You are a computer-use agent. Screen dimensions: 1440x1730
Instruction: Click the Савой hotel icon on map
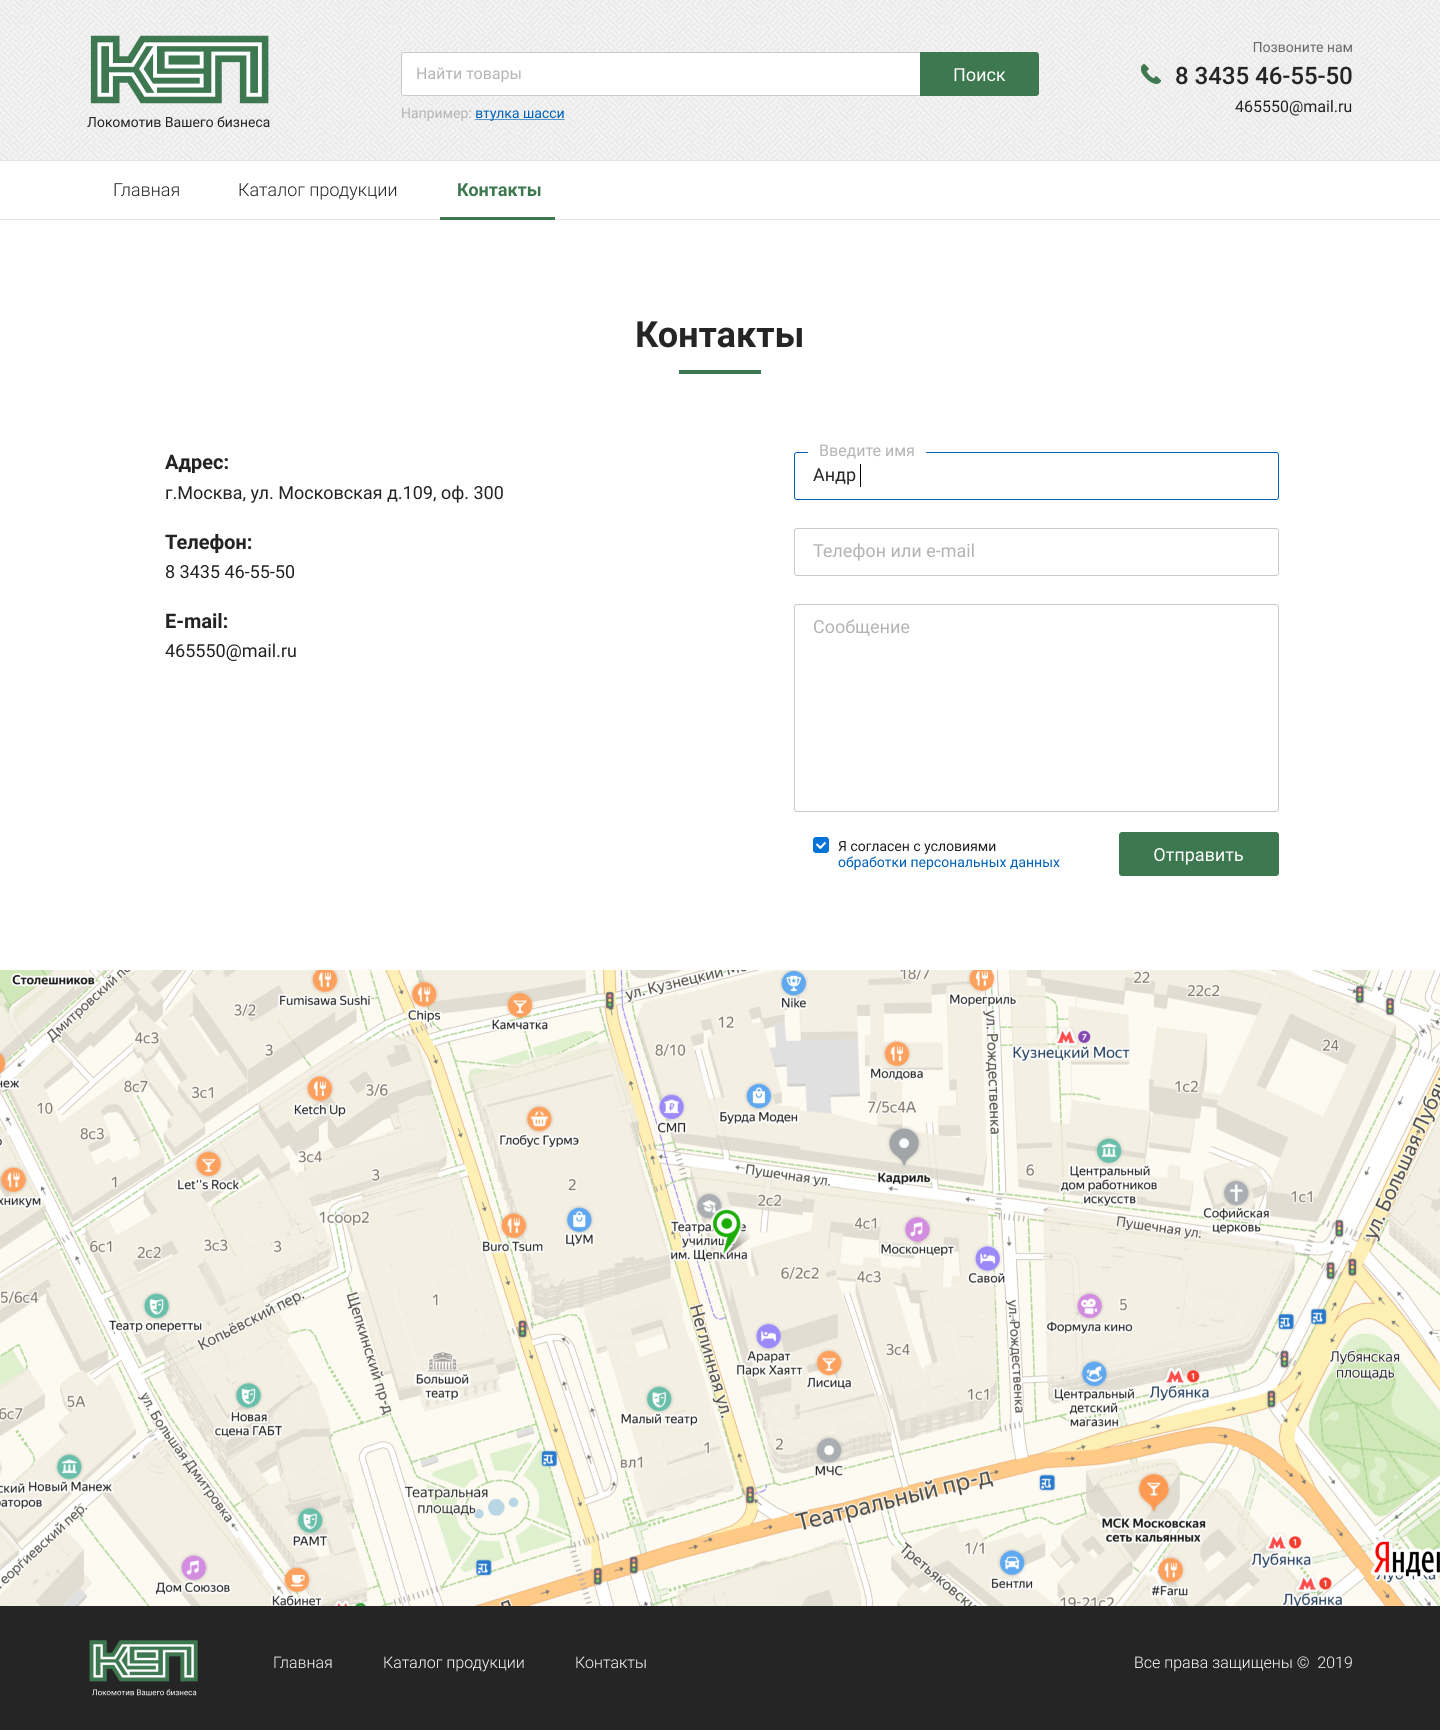click(987, 1258)
